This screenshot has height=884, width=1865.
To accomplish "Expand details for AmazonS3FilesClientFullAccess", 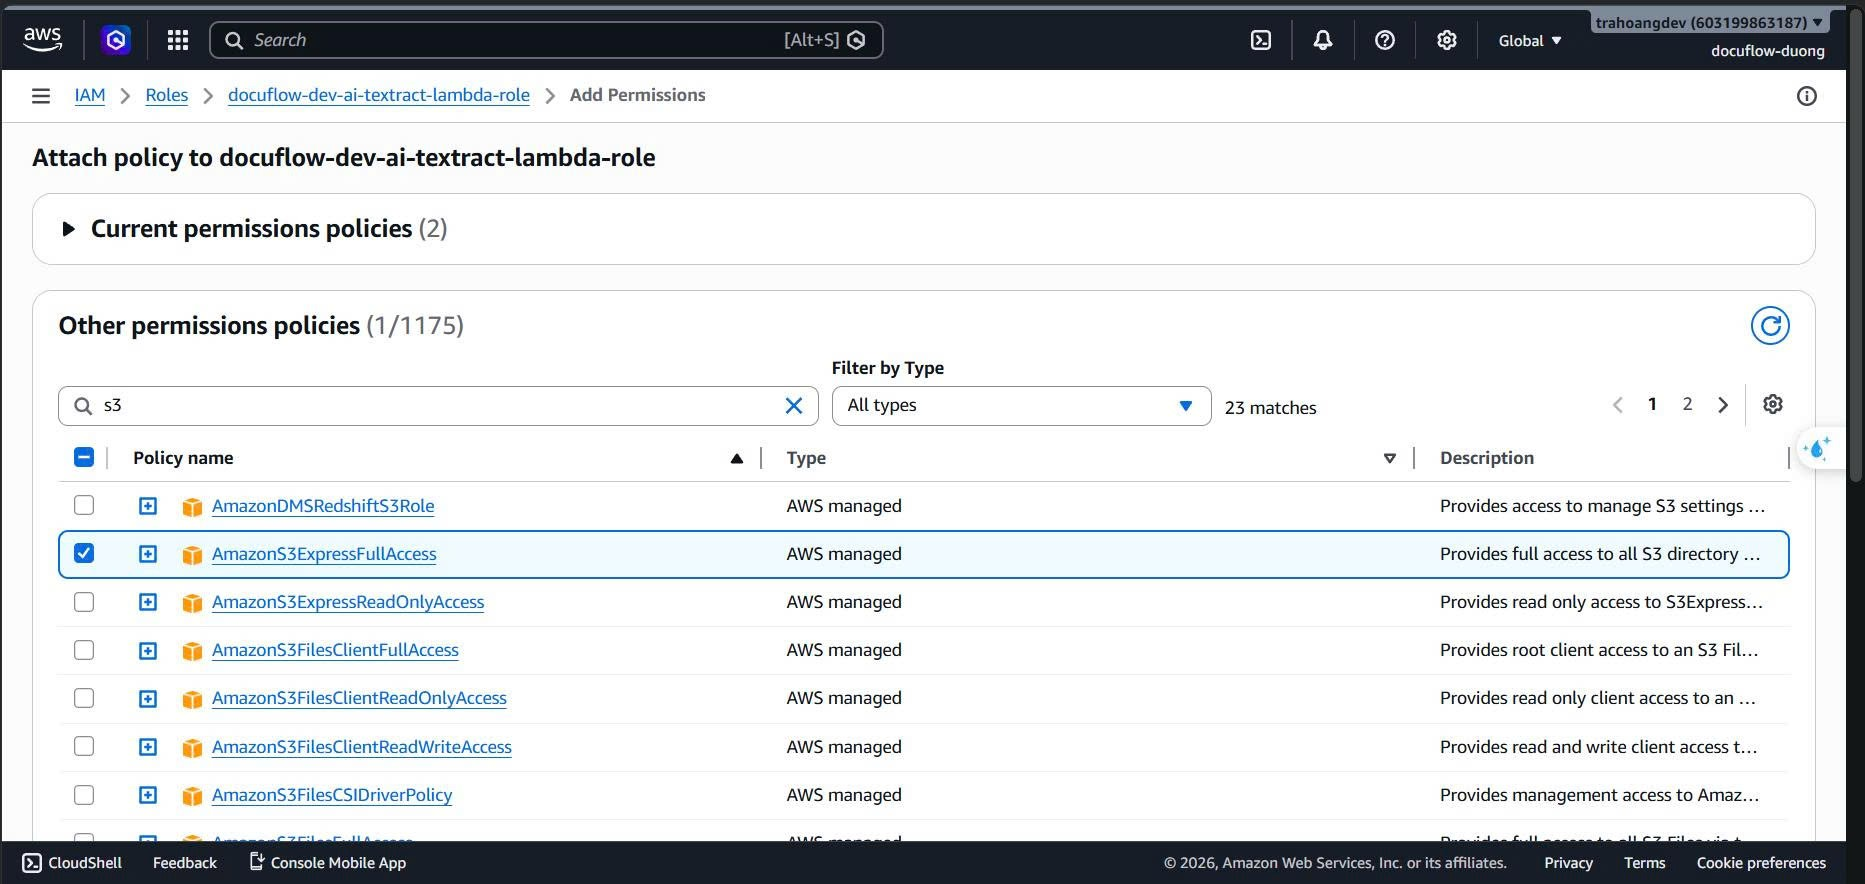I will (147, 650).
